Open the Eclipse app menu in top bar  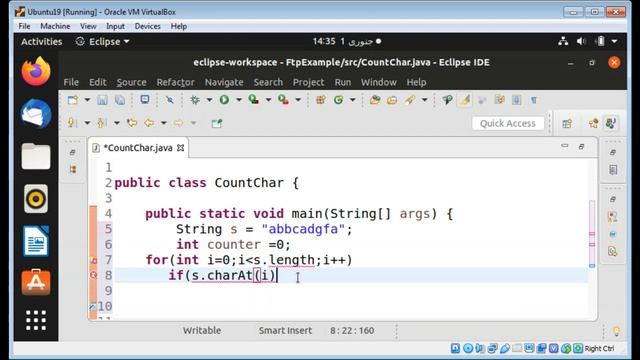click(103, 42)
